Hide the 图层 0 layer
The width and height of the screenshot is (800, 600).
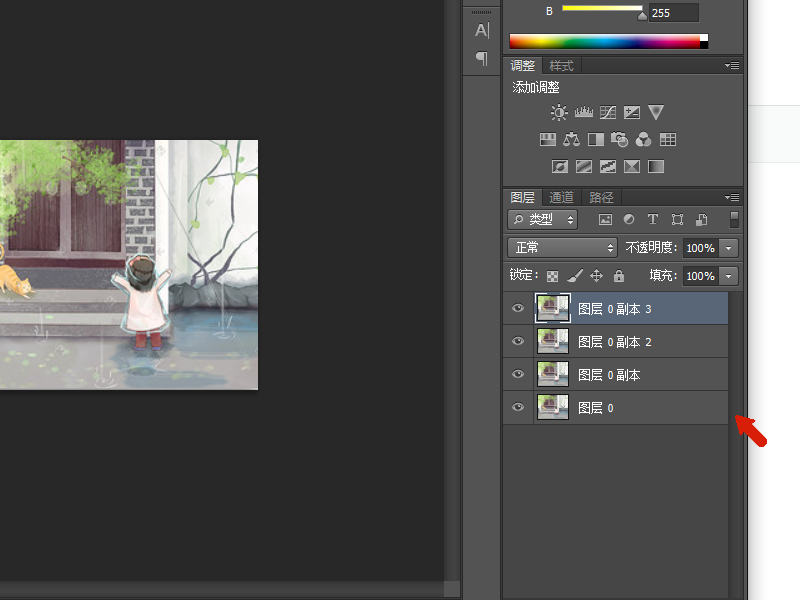tap(518, 407)
